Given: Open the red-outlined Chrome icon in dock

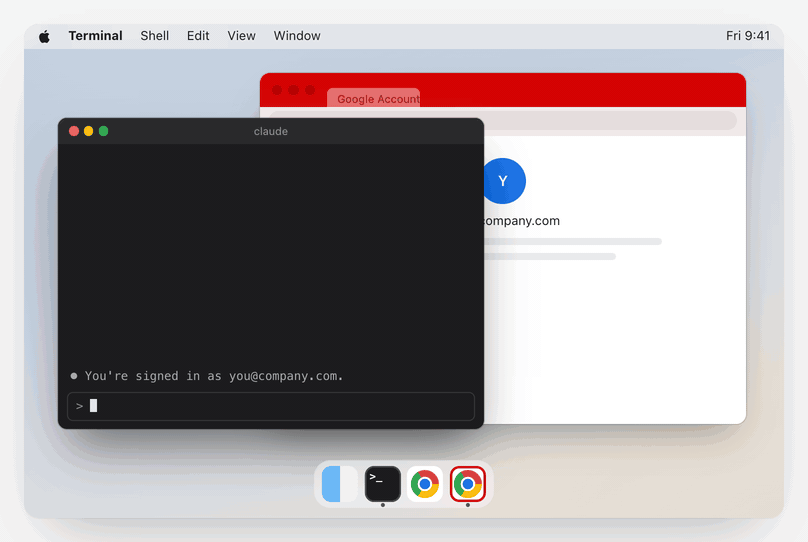Looking at the screenshot, I should pyautogui.click(x=468, y=484).
